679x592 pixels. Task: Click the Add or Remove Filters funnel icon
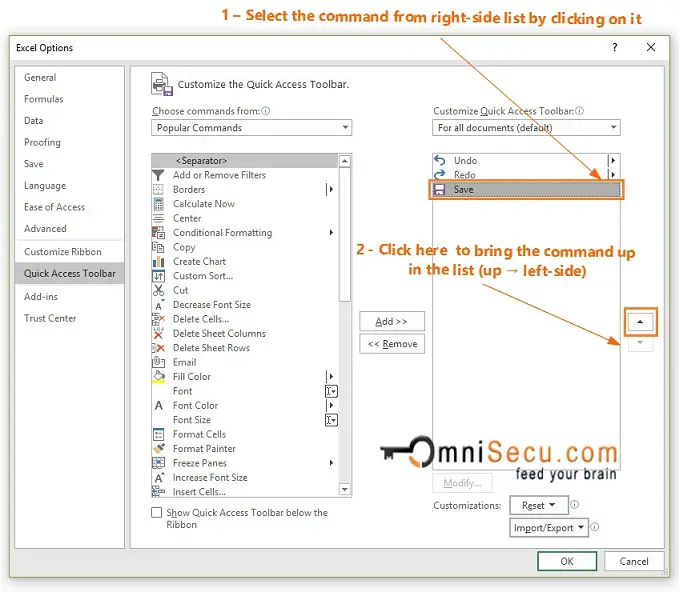[158, 175]
